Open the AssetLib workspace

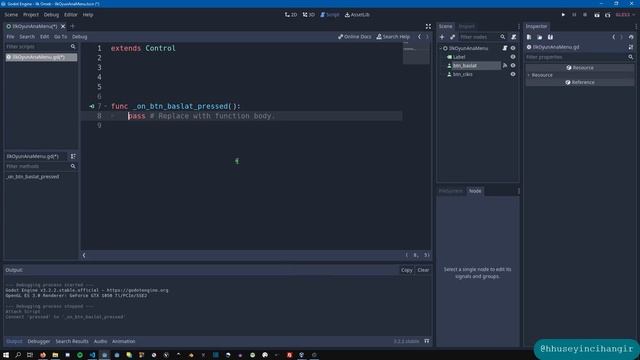coord(357,15)
